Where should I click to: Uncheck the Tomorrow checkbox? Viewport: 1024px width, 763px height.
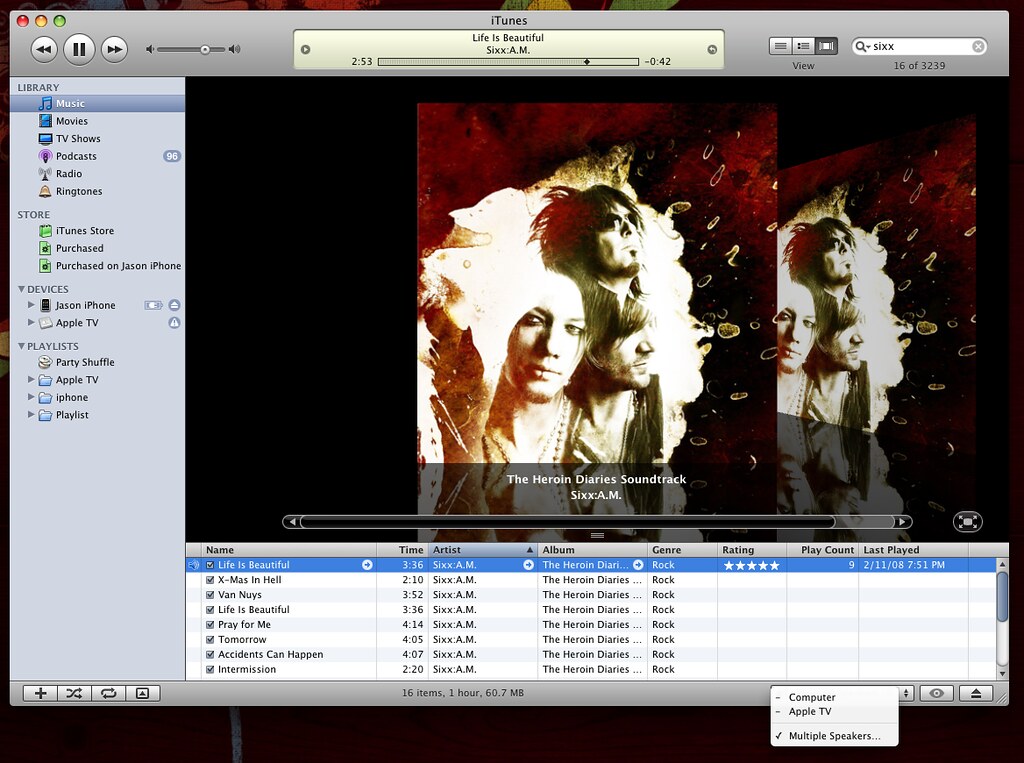(x=210, y=640)
